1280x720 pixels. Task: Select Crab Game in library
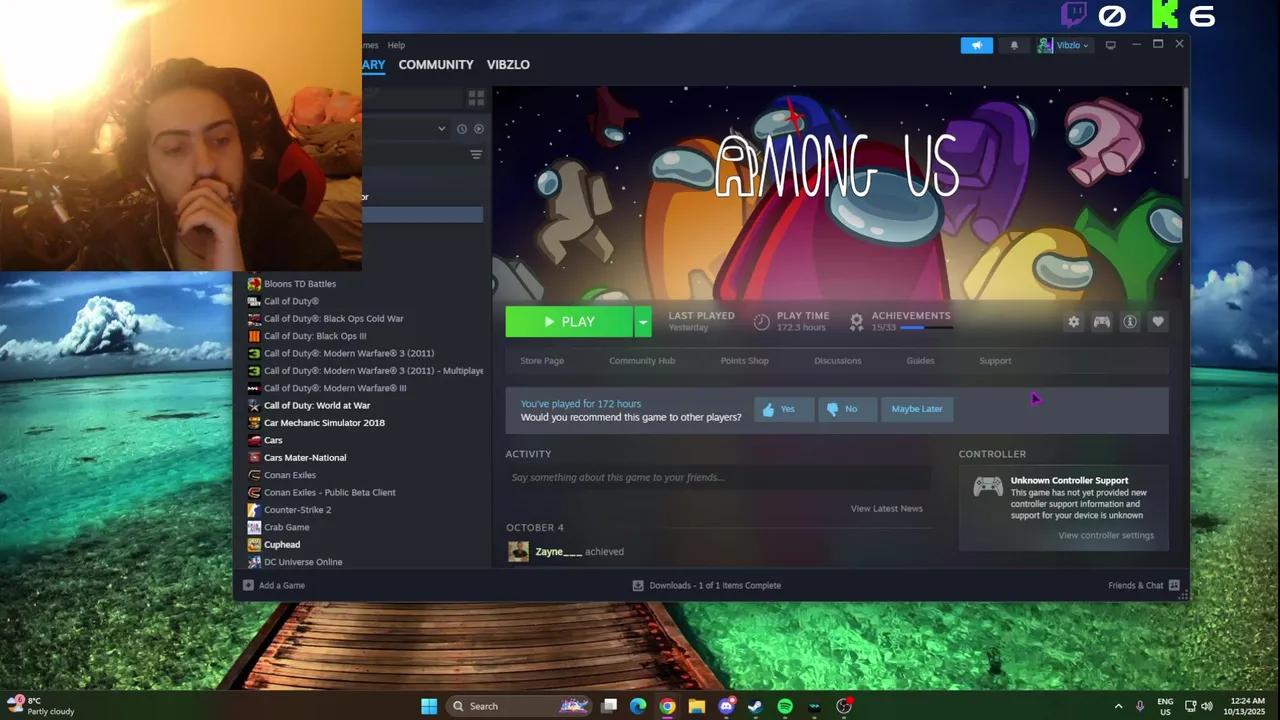pos(286,527)
